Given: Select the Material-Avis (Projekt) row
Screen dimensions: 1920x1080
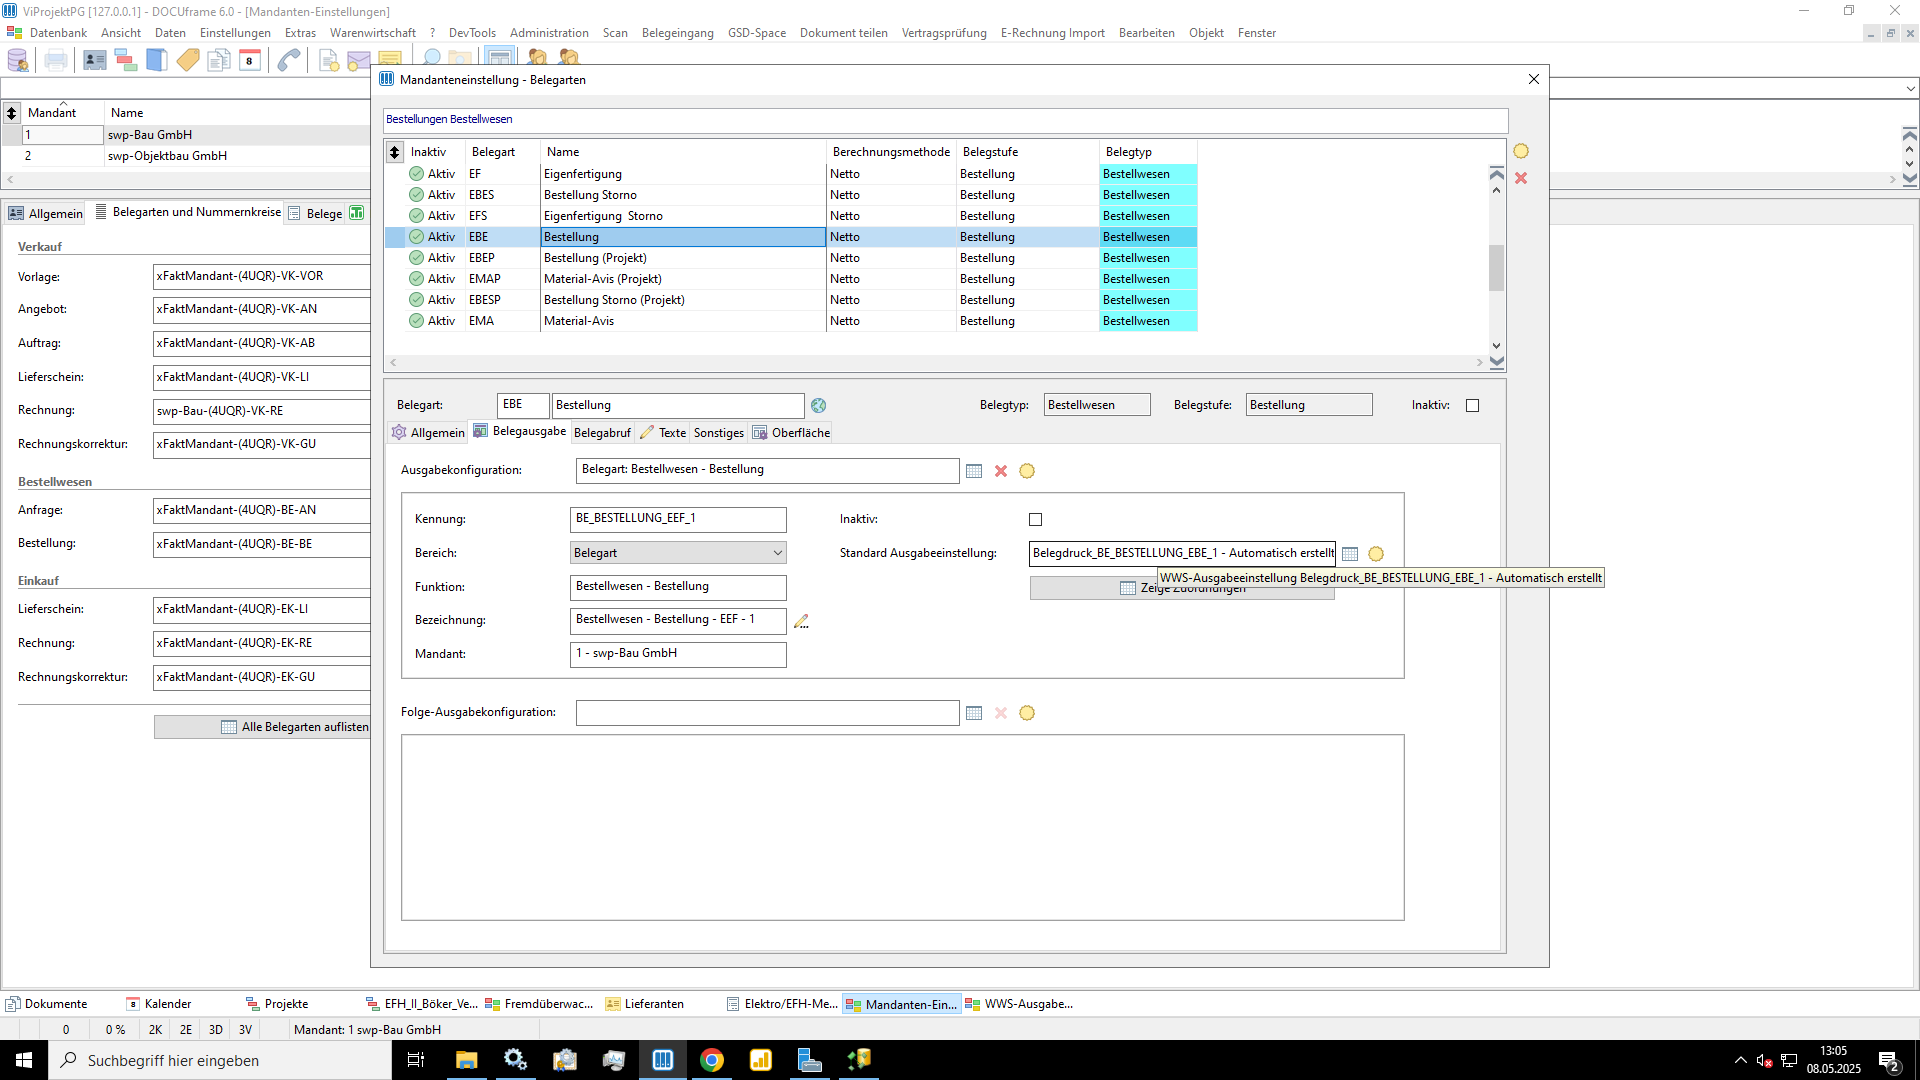Looking at the screenshot, I should [x=791, y=279].
